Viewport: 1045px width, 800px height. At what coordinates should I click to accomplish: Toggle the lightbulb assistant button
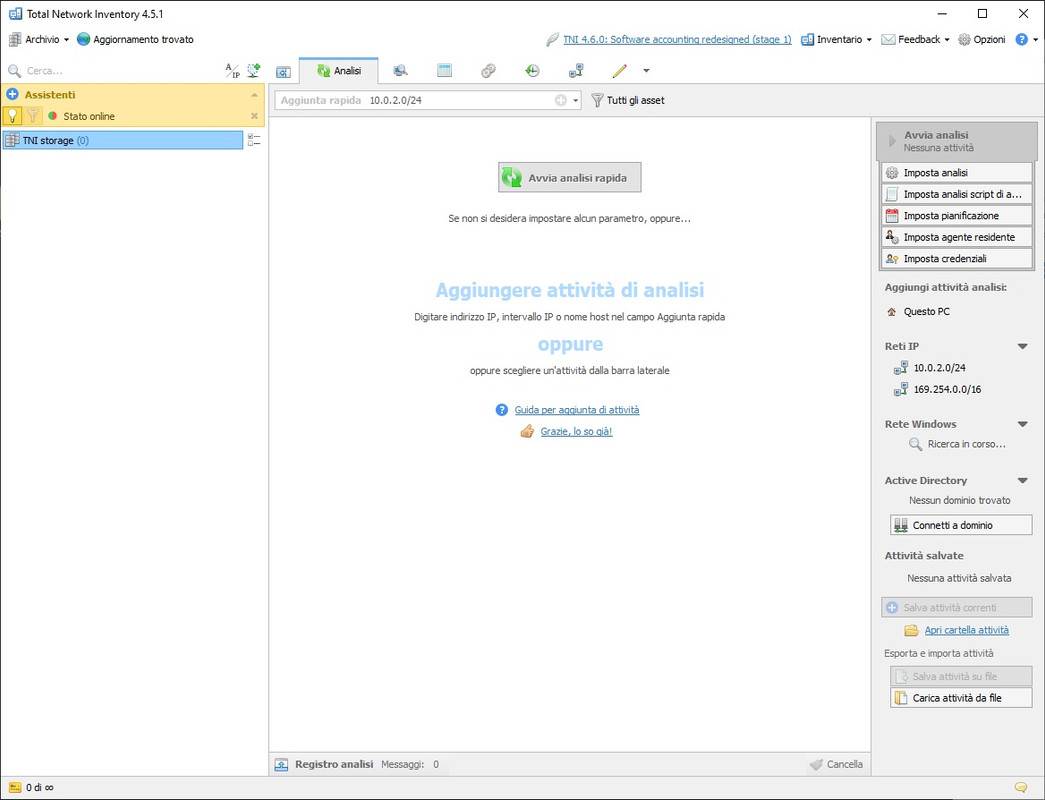(x=13, y=116)
